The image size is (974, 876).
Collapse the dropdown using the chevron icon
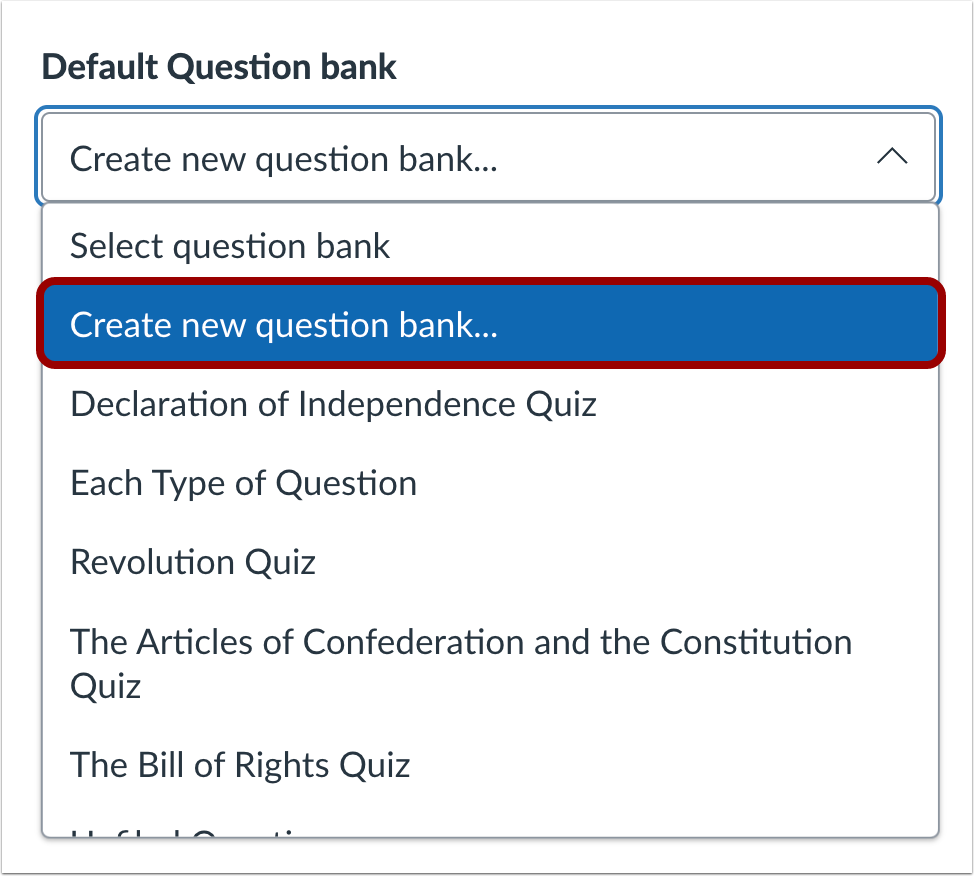(x=893, y=157)
